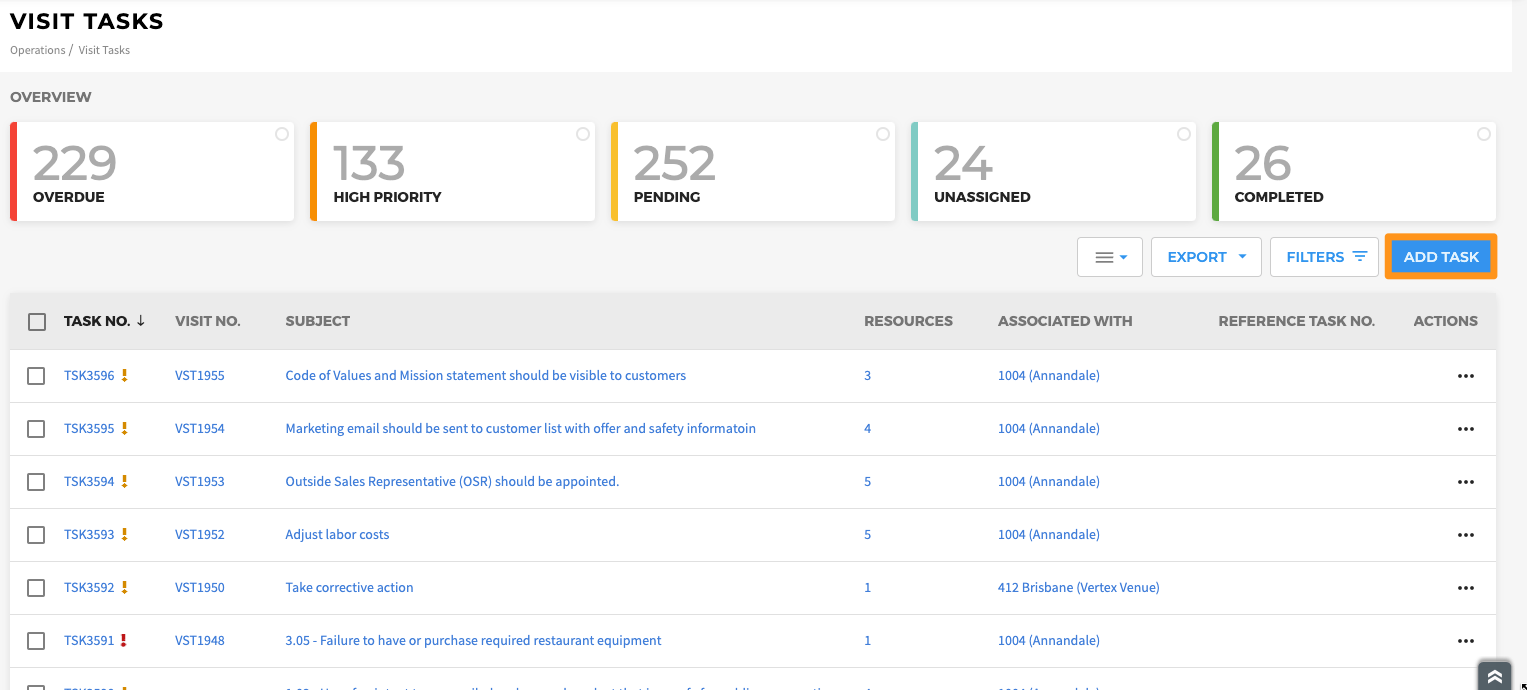The image size is (1527, 690).
Task: Open task TSK3596 link
Action: [89, 376]
